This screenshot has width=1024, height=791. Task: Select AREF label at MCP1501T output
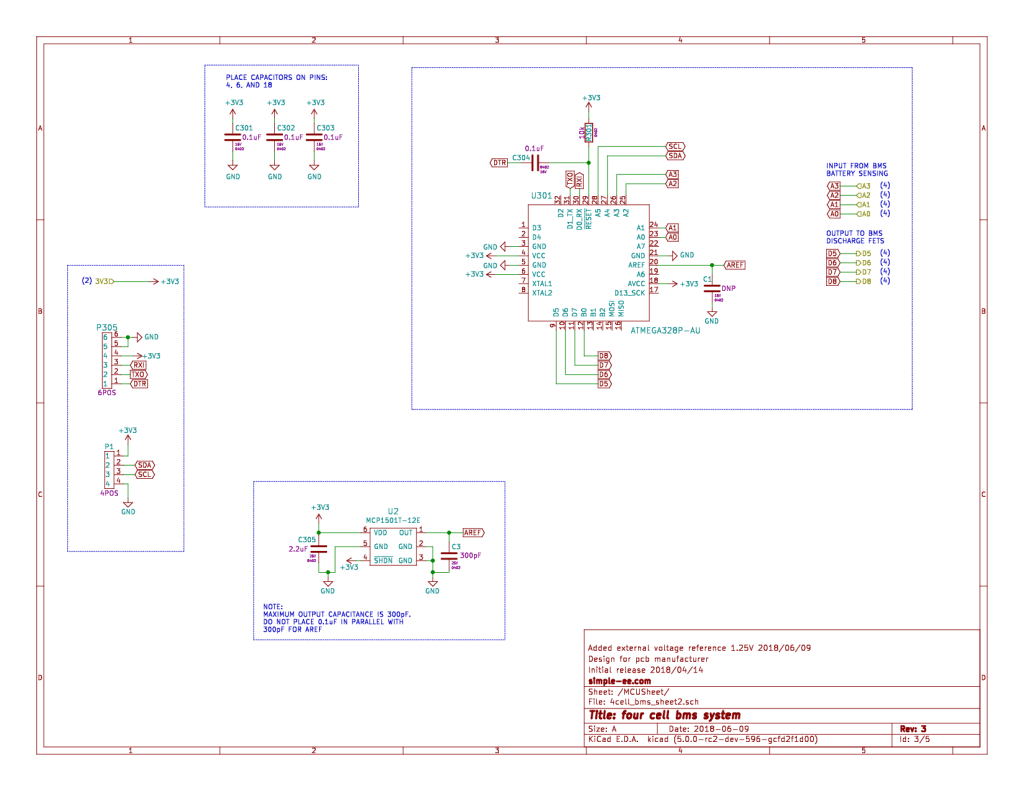(473, 532)
